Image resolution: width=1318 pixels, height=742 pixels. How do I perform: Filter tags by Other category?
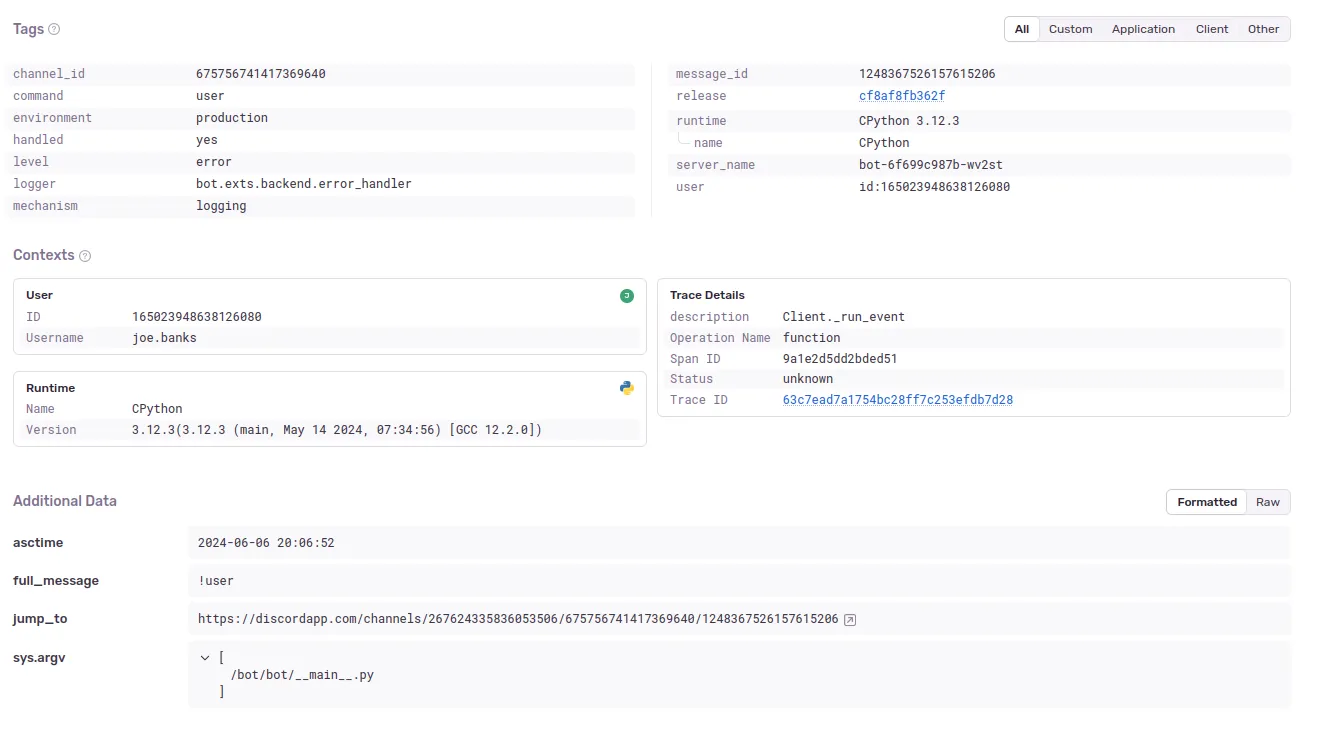pos(1263,29)
